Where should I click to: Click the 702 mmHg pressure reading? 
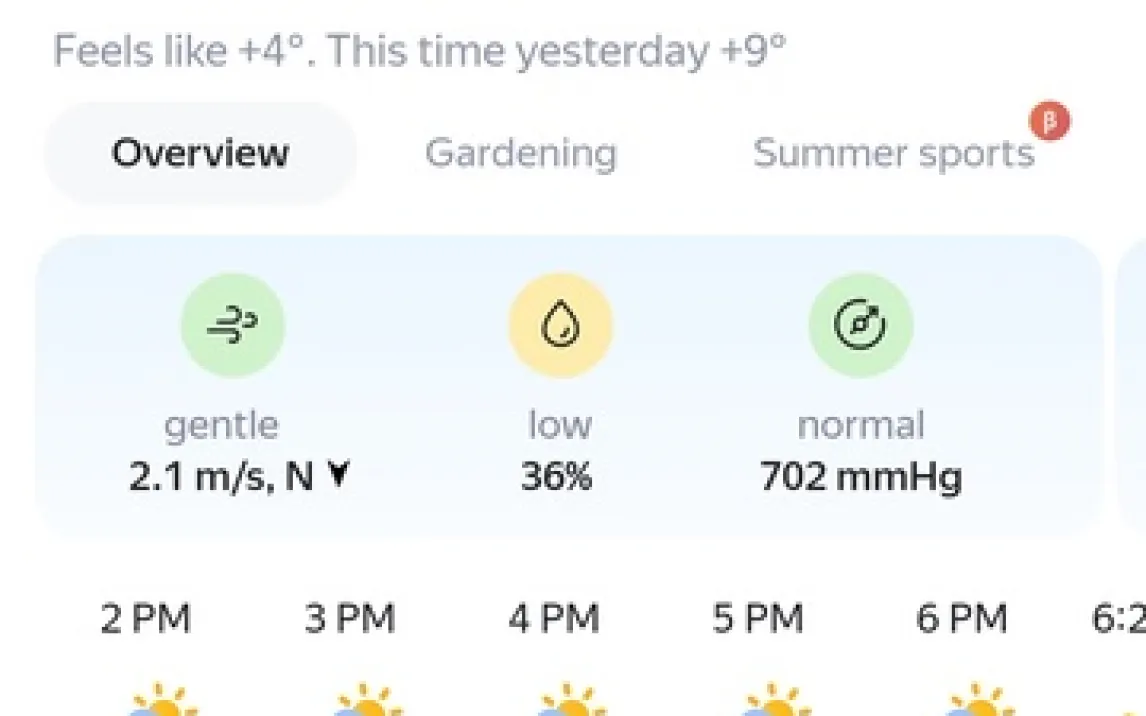(861, 477)
